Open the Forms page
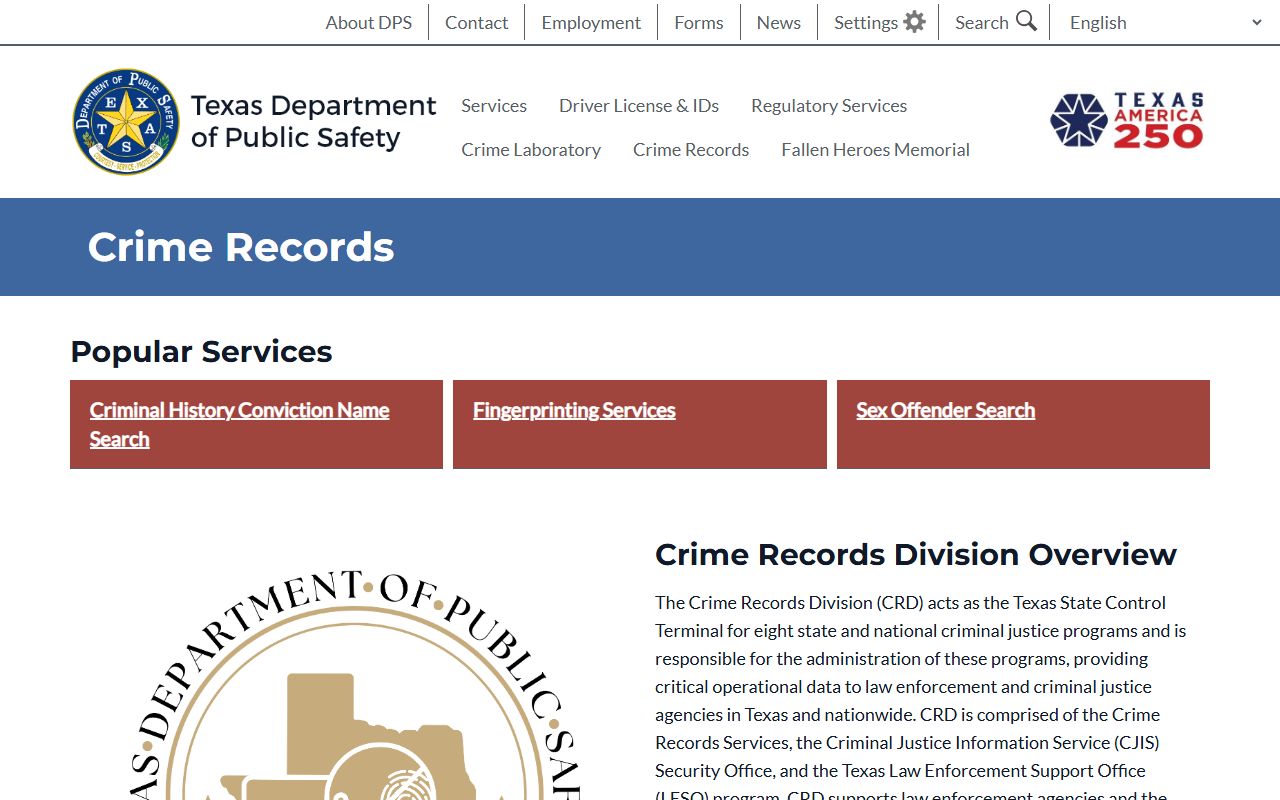The height and width of the screenshot is (800, 1280). click(x=699, y=22)
